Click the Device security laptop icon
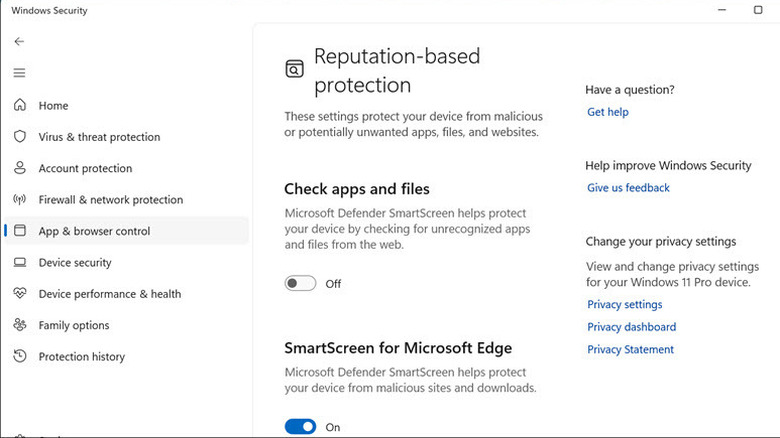Viewport: 780px width, 438px height. point(19,262)
